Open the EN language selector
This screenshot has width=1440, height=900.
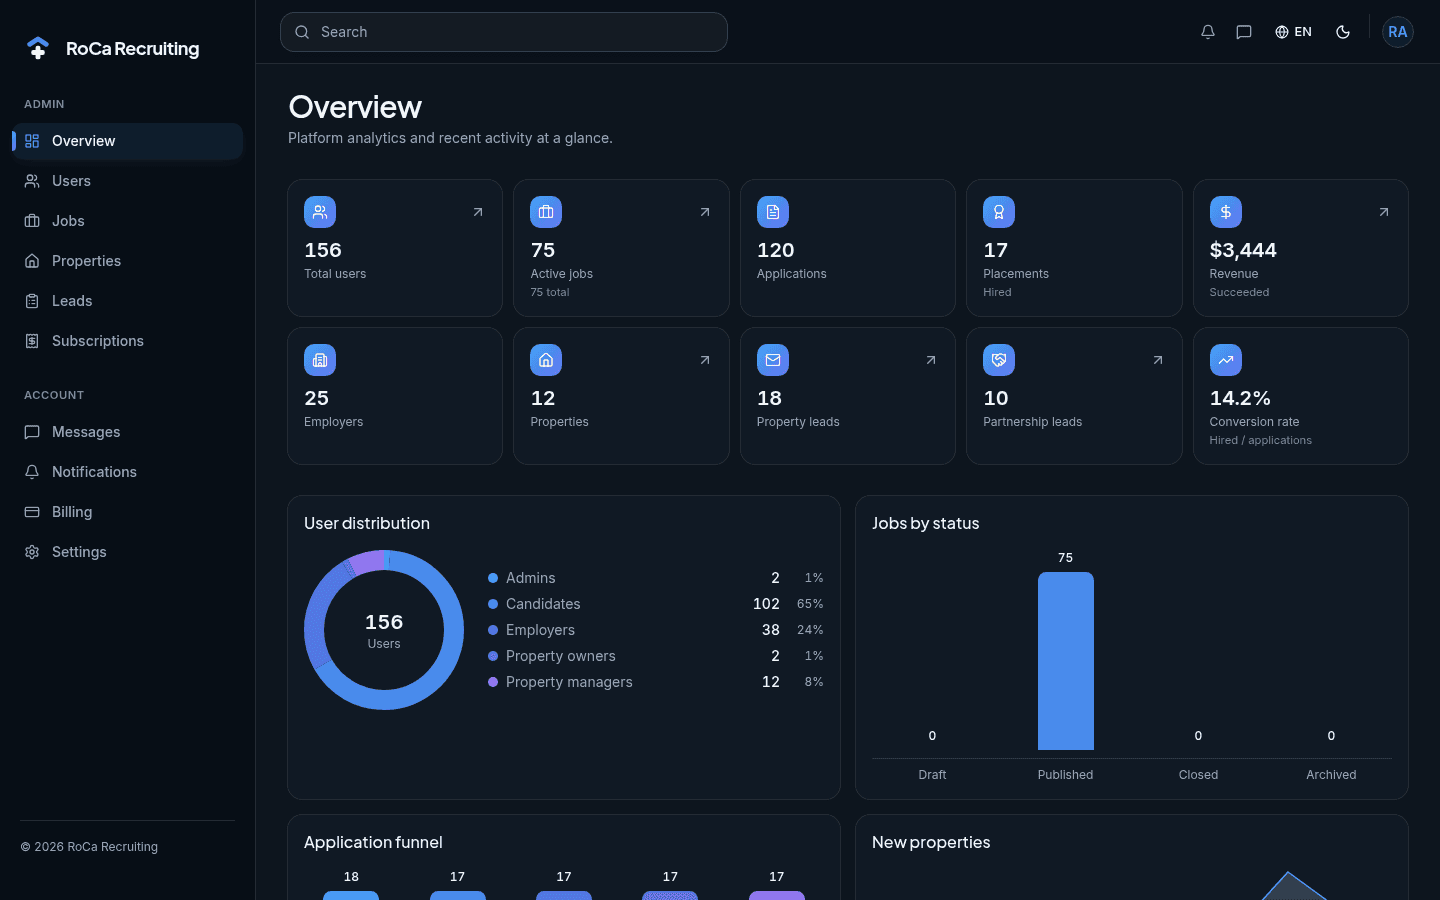tap(1293, 32)
